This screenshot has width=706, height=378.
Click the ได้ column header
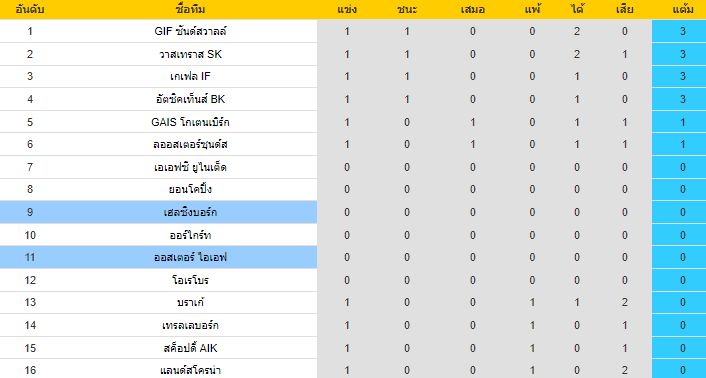(x=577, y=9)
